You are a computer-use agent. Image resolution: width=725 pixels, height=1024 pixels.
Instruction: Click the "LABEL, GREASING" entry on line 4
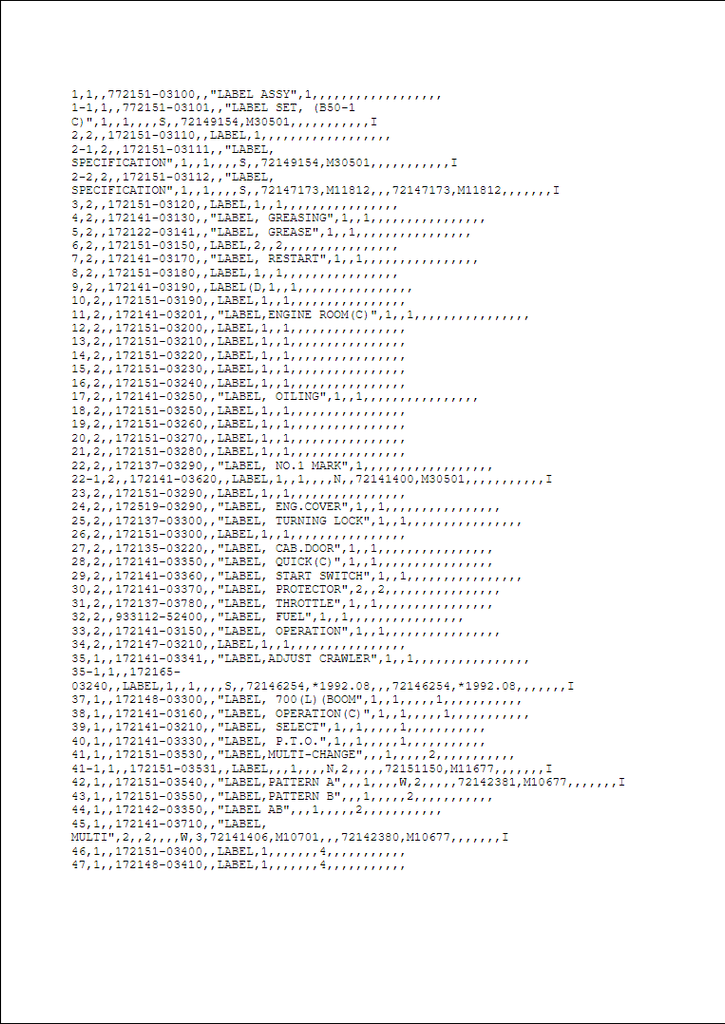(276, 219)
